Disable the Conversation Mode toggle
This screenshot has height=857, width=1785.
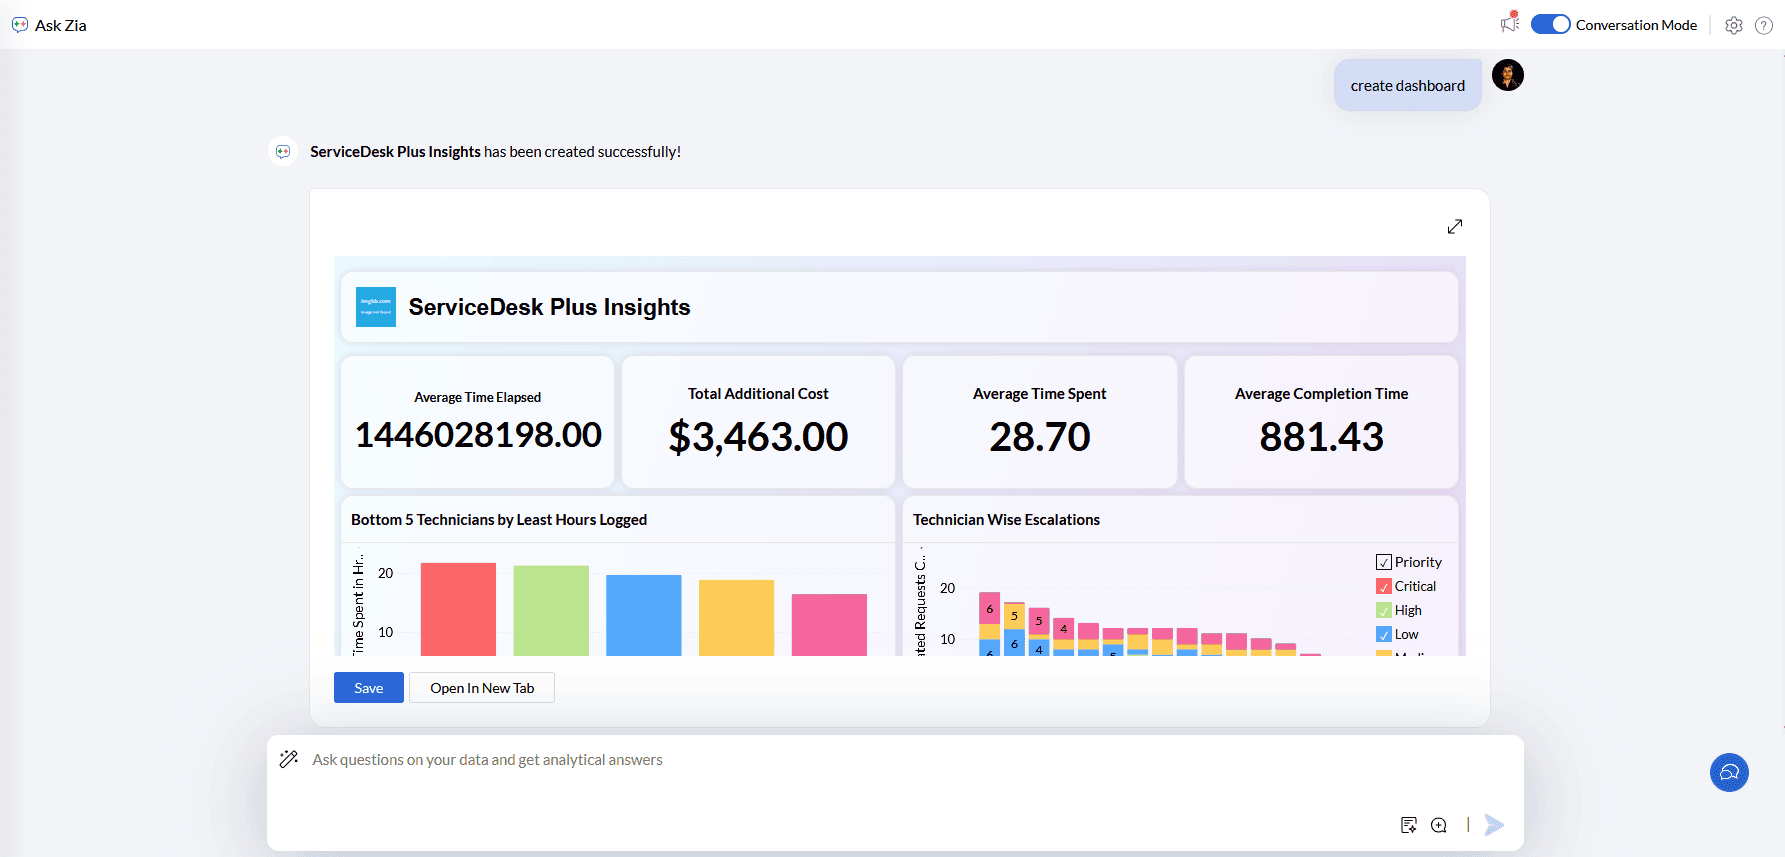click(x=1550, y=25)
